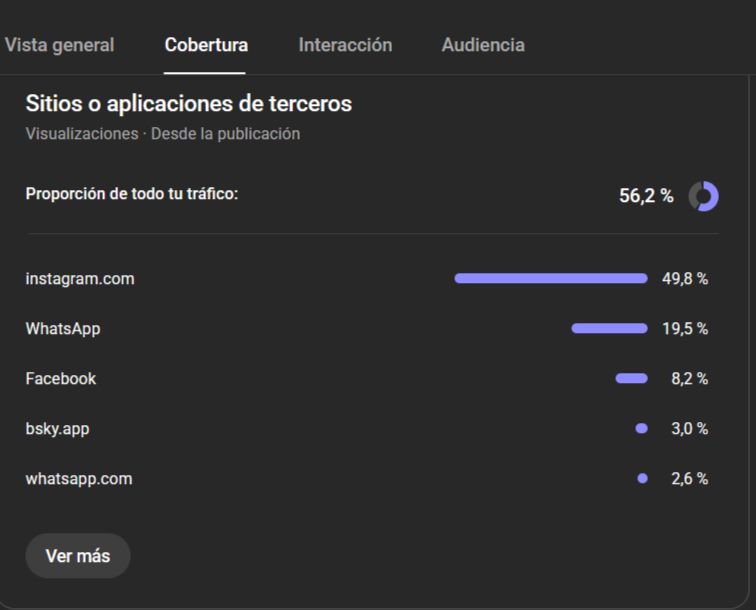The width and height of the screenshot is (756, 610).
Task: Click the whatsapp.com purple dot indicator
Action: tap(642, 478)
